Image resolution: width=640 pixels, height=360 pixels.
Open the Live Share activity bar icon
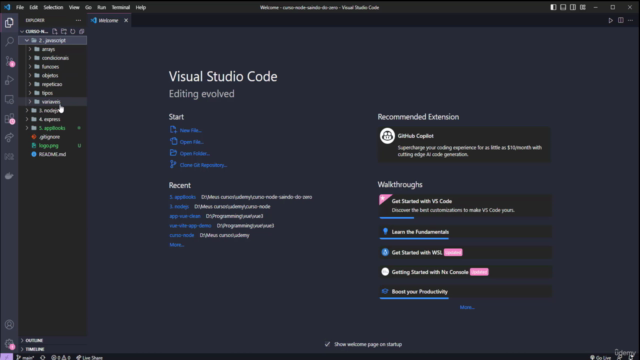point(9,138)
